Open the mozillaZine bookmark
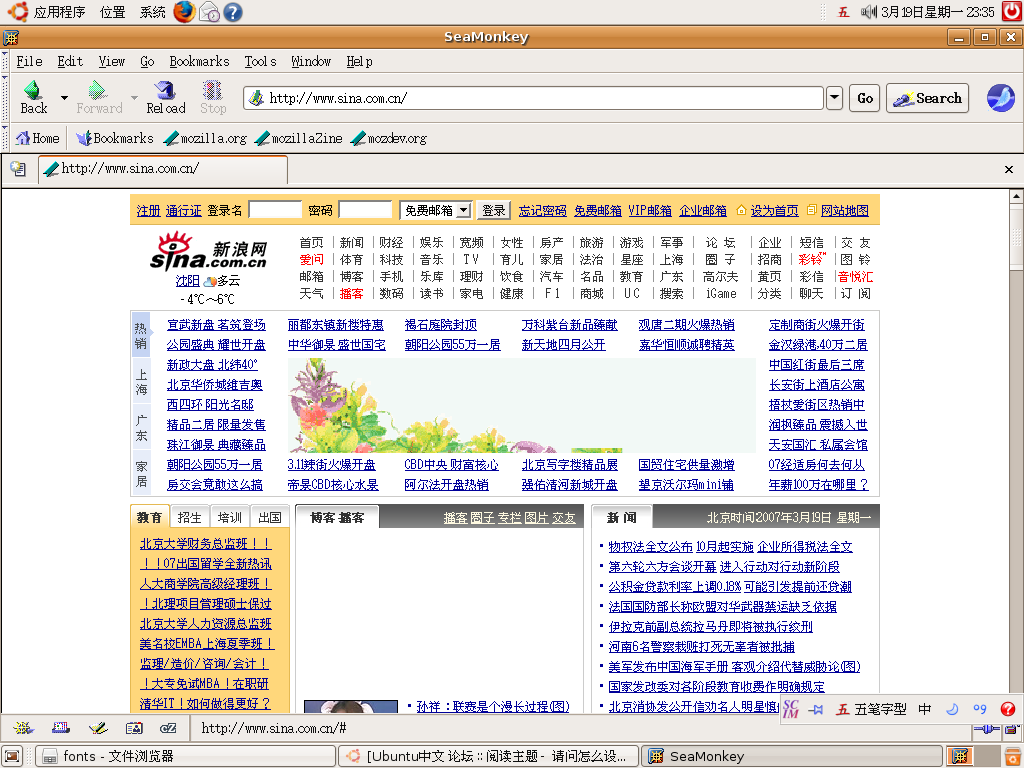 298,138
